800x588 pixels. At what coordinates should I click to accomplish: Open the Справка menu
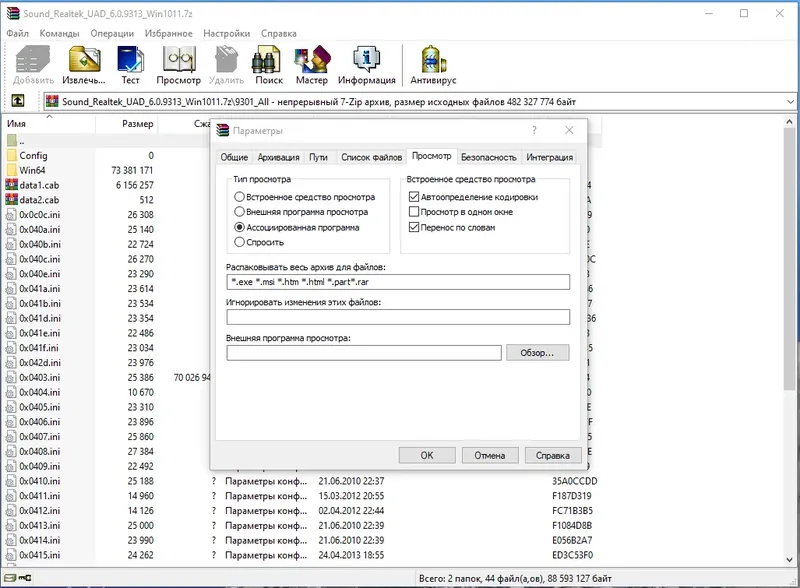tap(279, 33)
